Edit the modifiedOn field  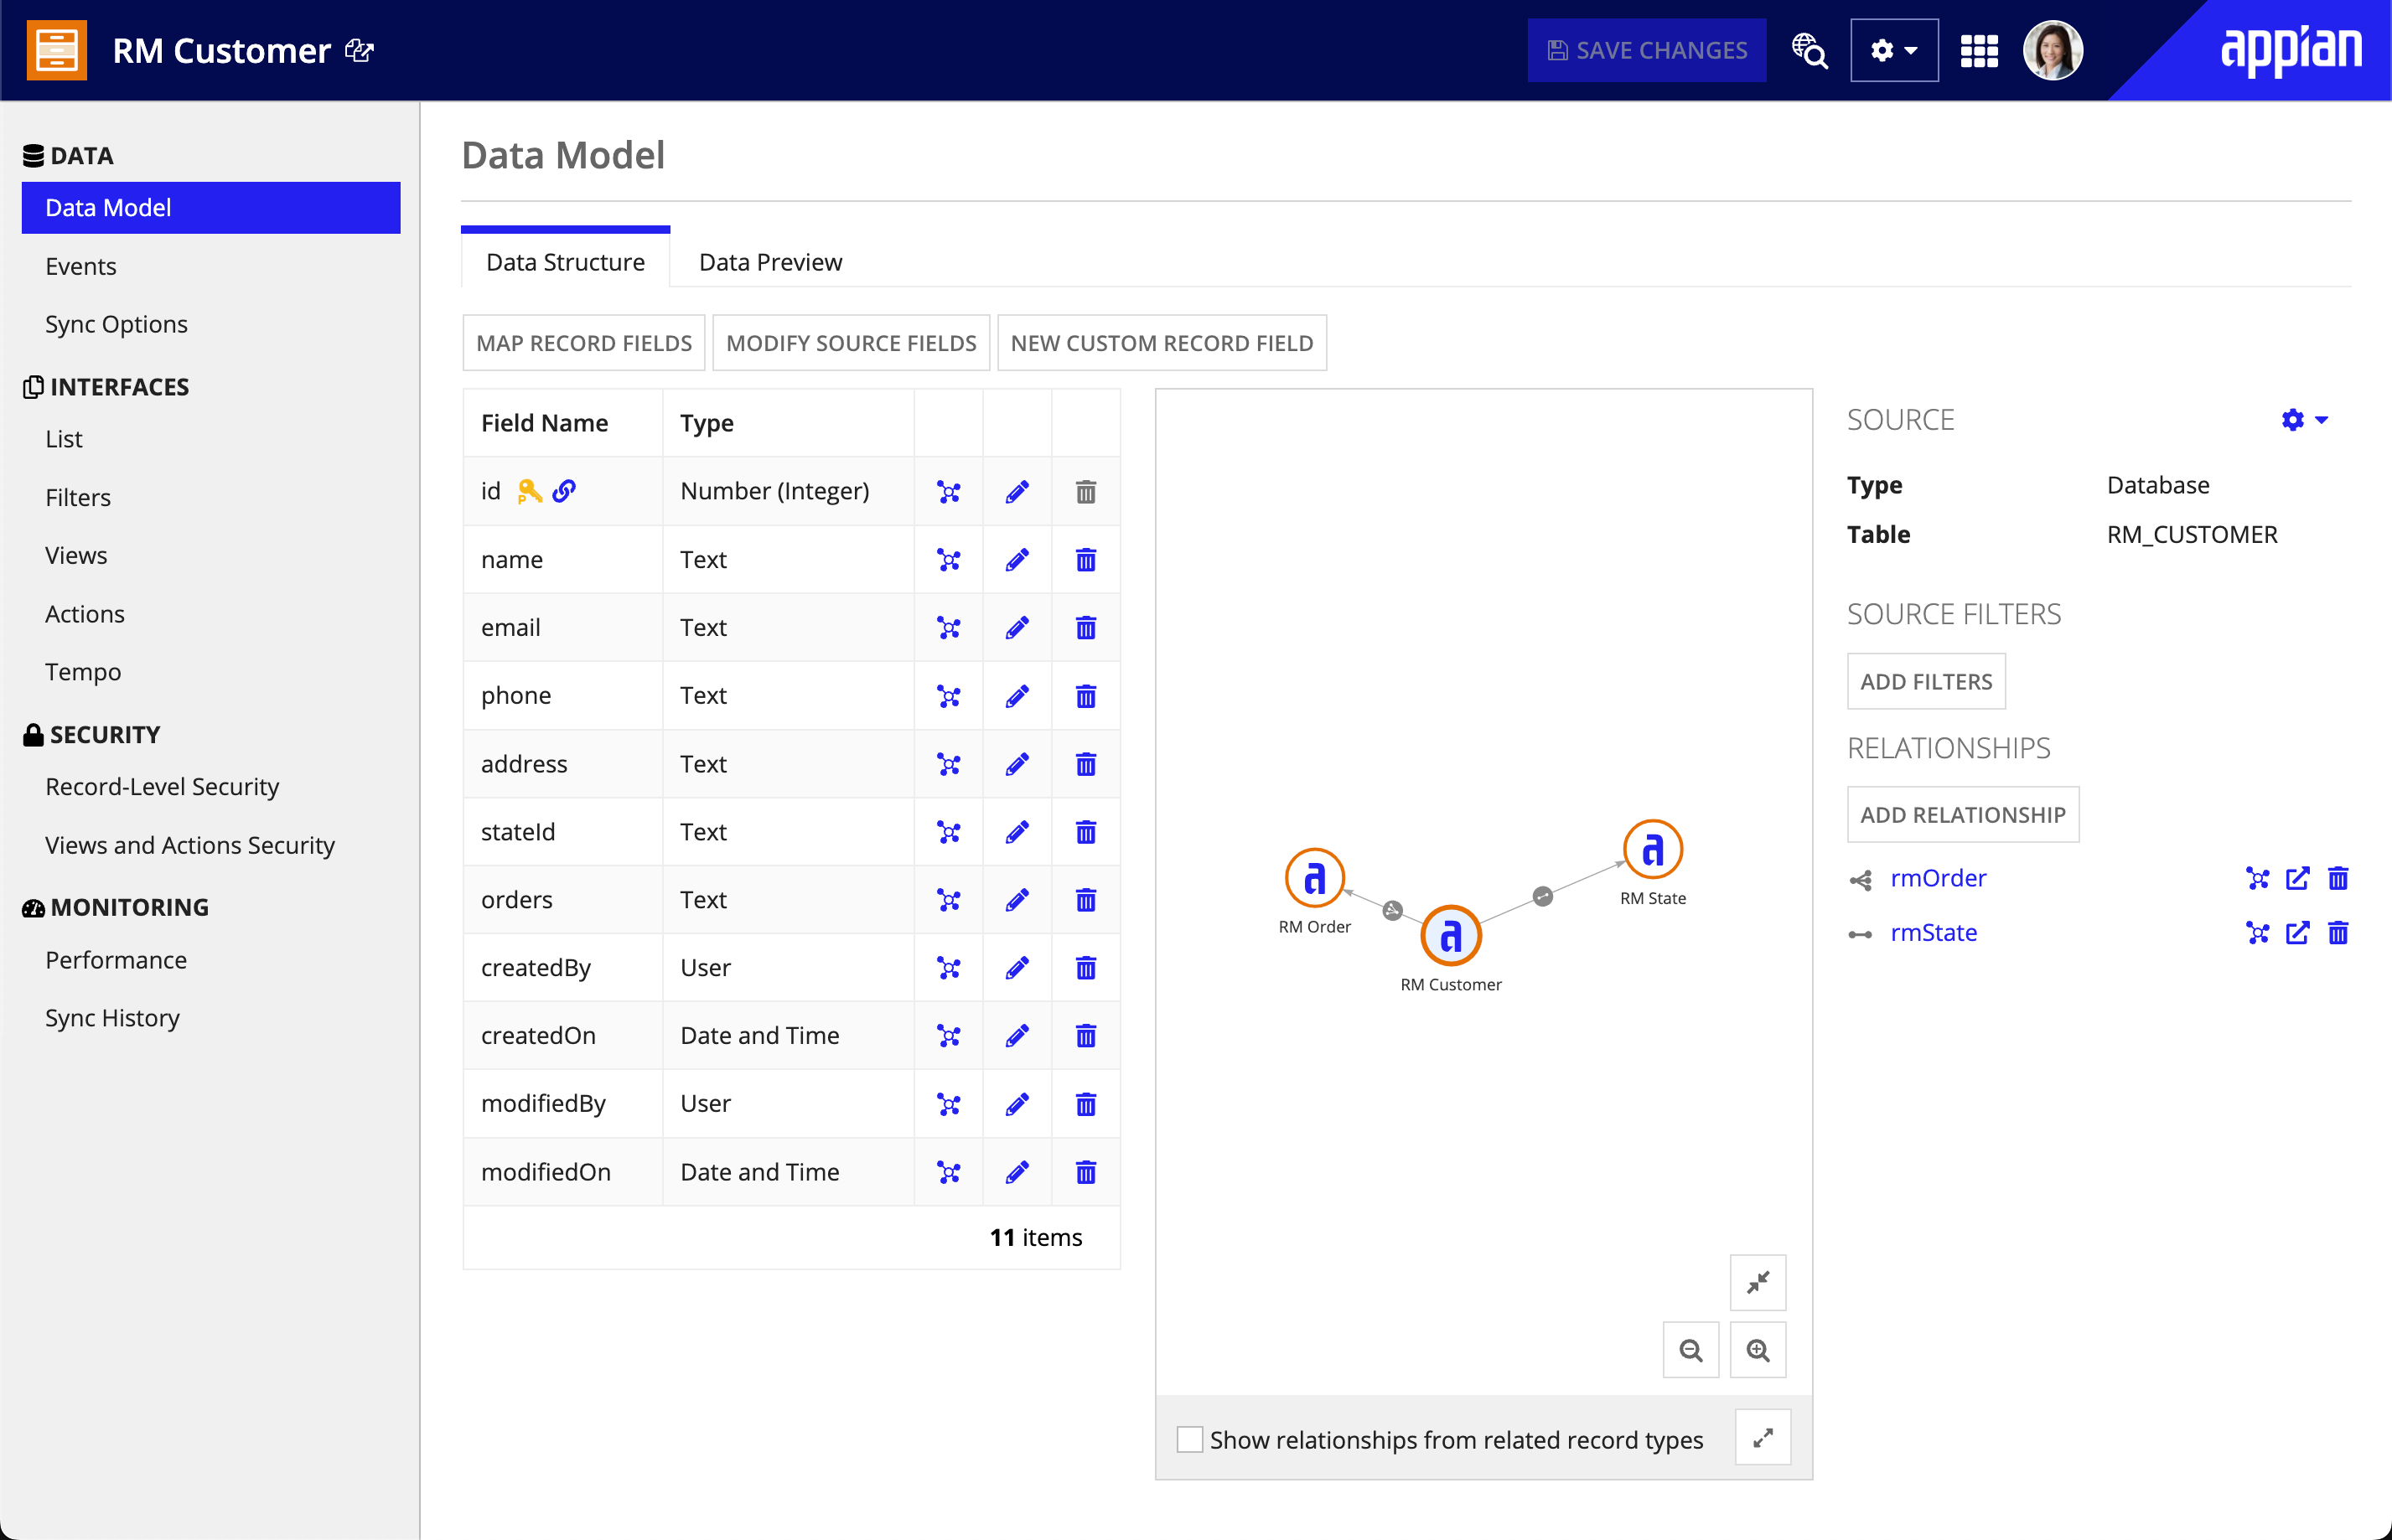coord(1017,1172)
